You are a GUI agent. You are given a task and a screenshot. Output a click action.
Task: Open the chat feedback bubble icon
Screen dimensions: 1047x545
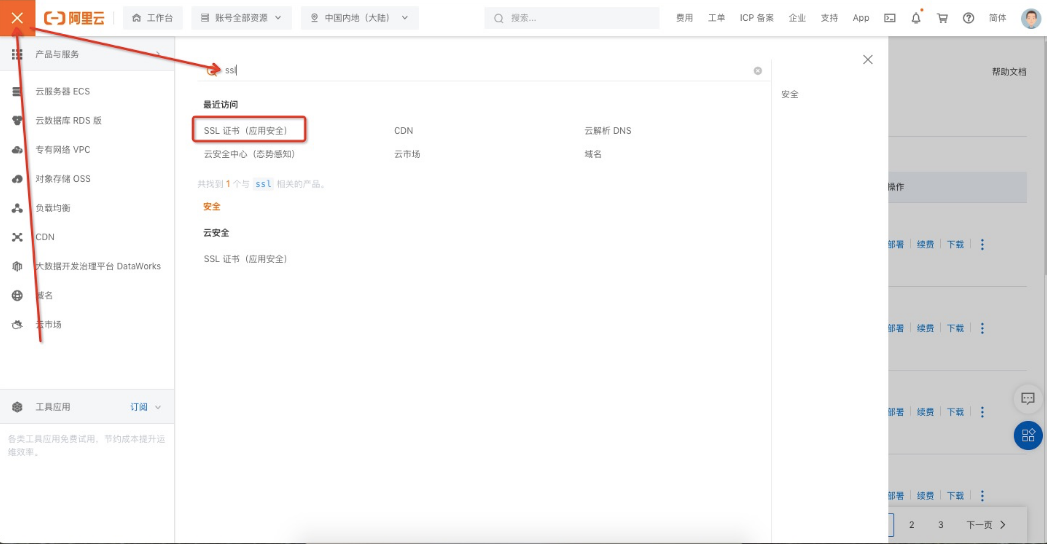(x=1028, y=399)
